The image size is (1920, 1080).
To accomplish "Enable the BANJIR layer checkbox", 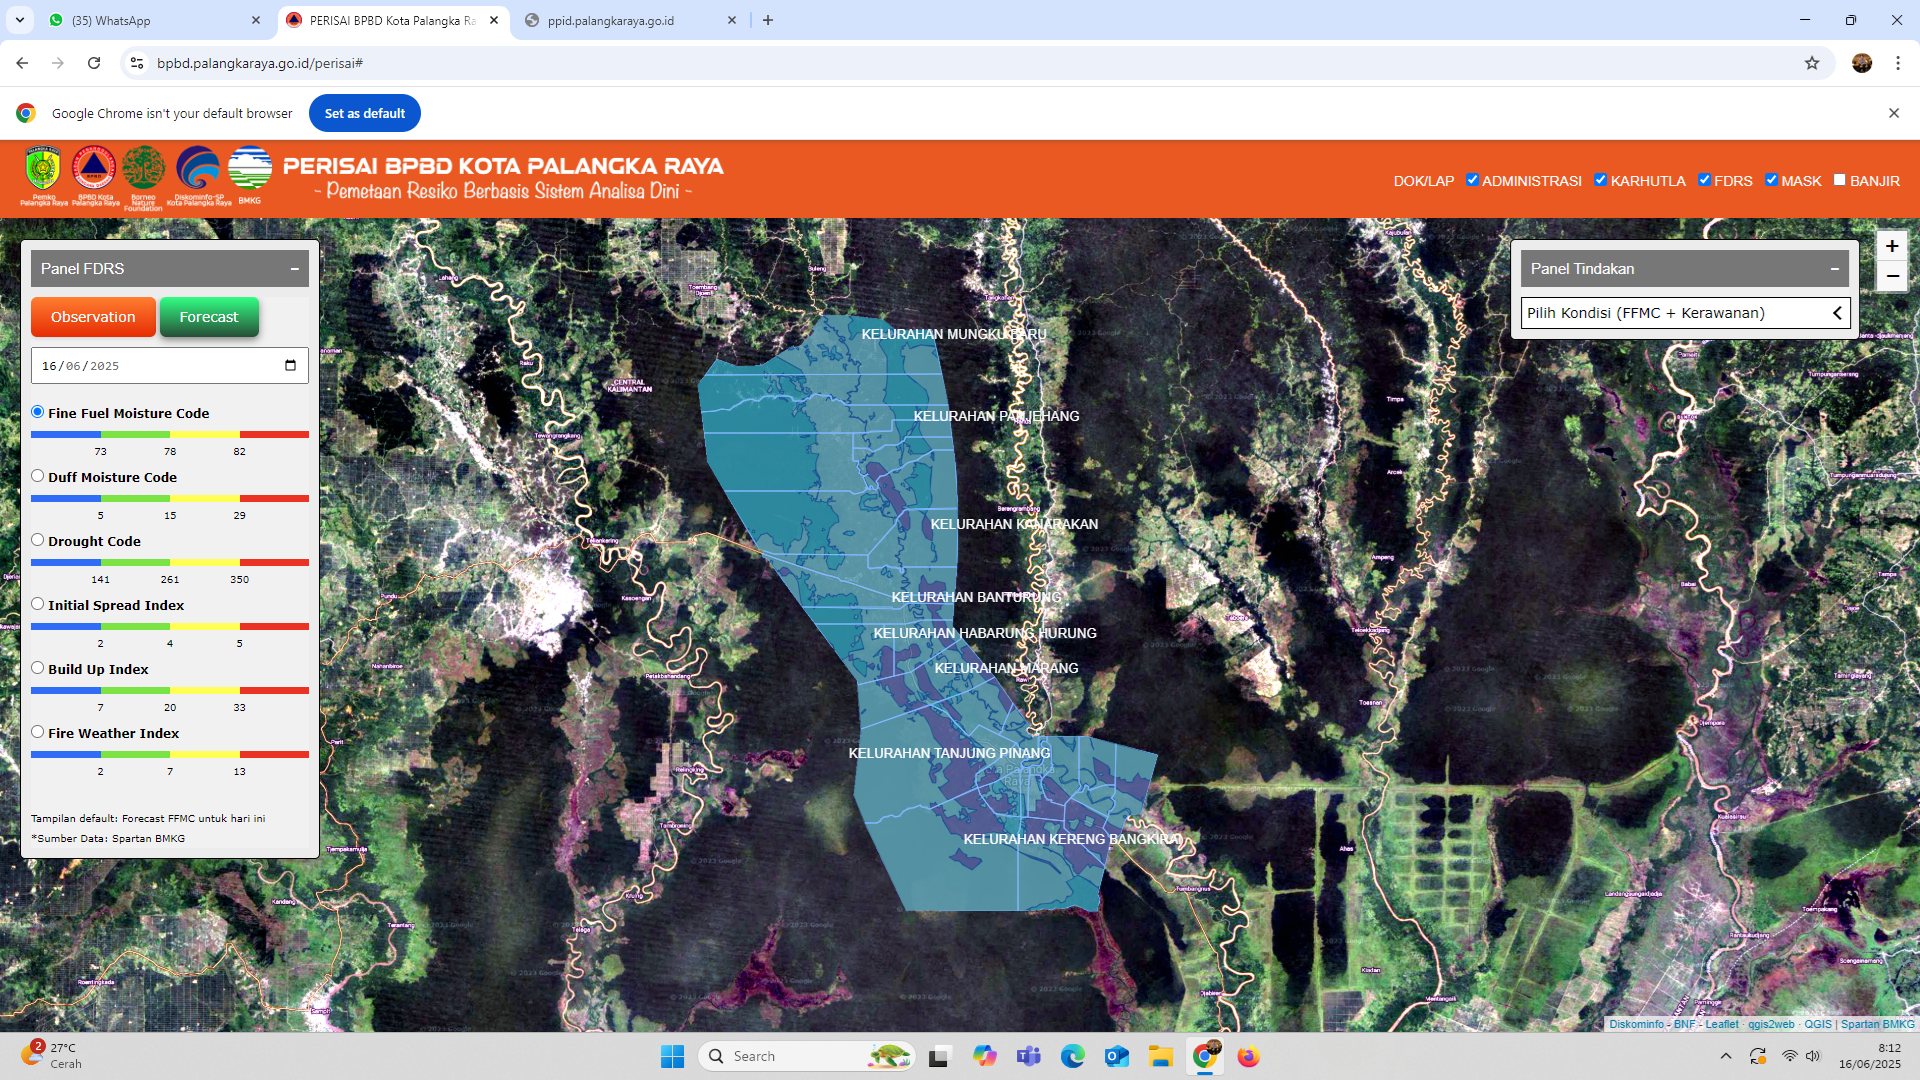I will (x=1839, y=180).
